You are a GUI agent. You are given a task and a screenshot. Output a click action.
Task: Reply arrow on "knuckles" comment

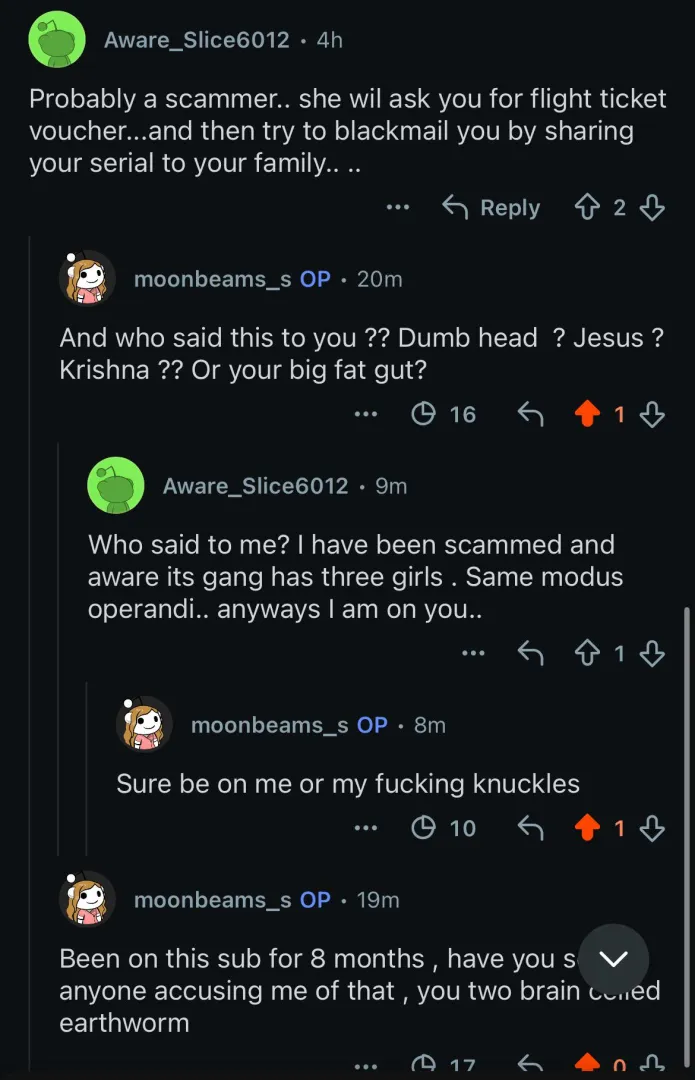[x=529, y=828]
